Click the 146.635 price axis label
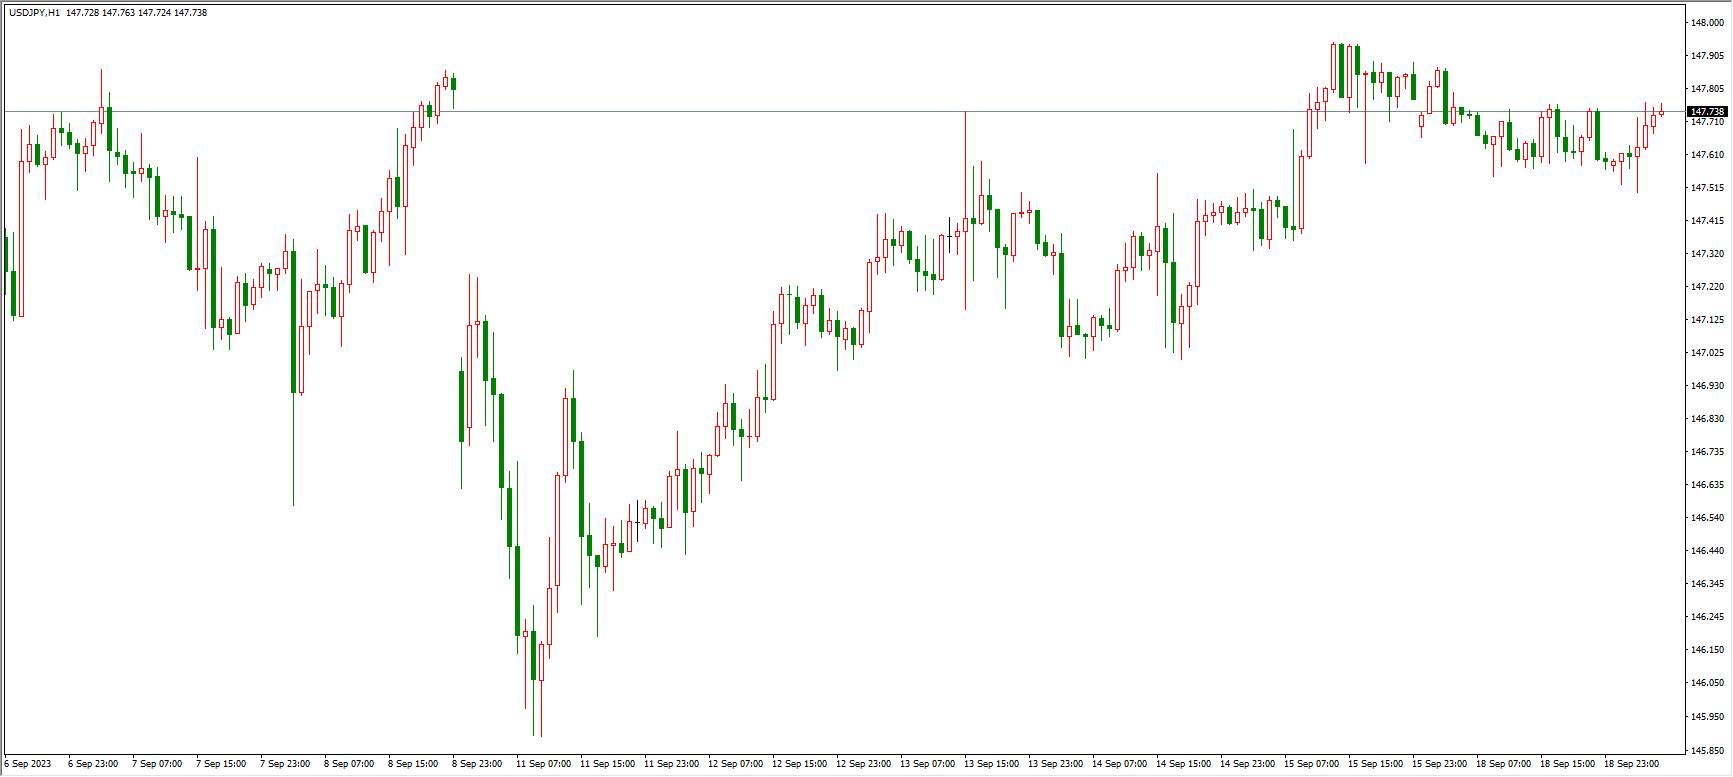1733x777 pixels. 1707,485
